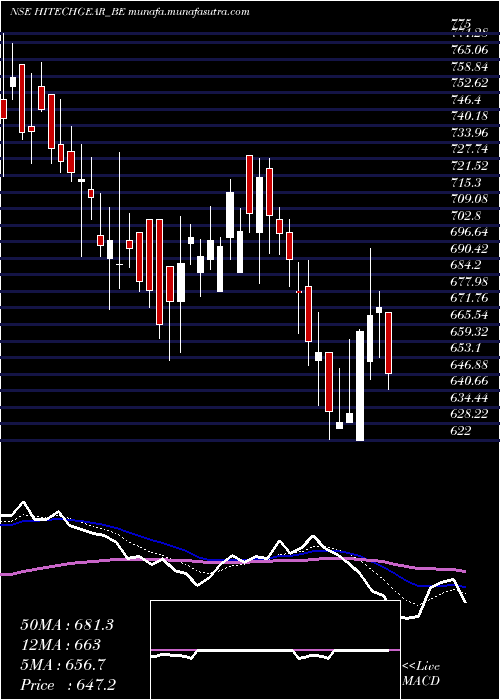The image size is (500, 700).
Task: Click the 702.8 price axis label
Action: click(x=467, y=215)
